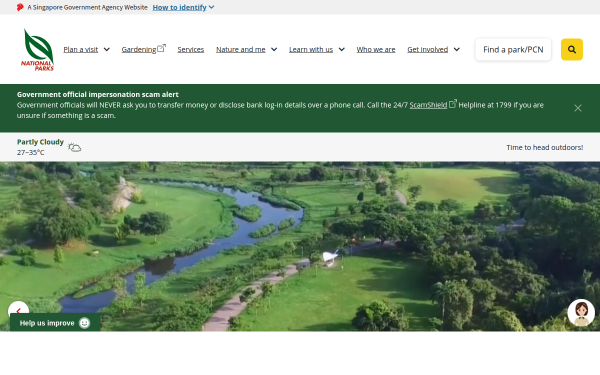Image resolution: width=600 pixels, height=375 pixels.
Task: Expand the How to identify dropdown
Action: click(x=183, y=7)
